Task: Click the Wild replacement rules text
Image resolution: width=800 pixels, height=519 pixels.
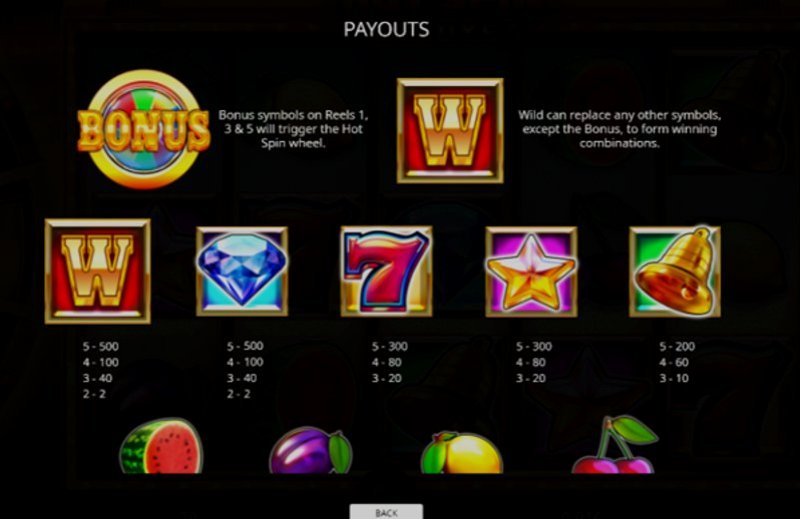Action: [x=619, y=129]
